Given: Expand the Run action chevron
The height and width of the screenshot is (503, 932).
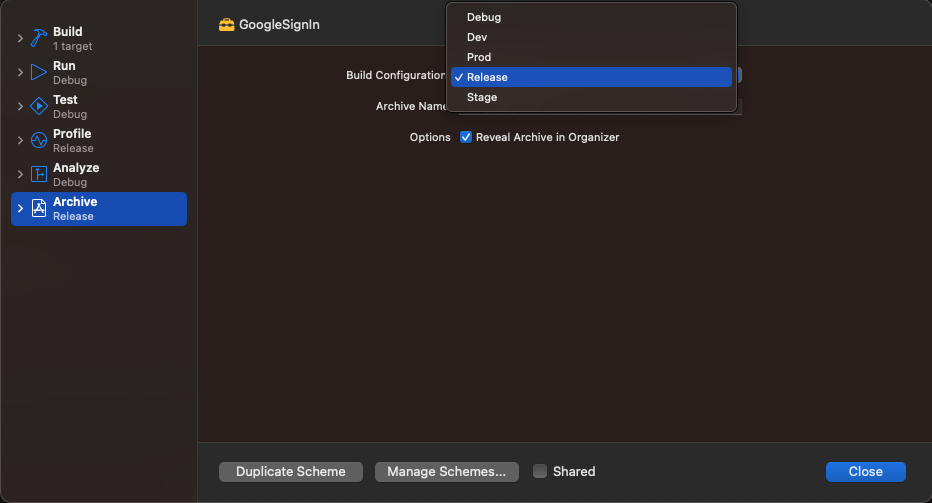Looking at the screenshot, I should [20, 73].
